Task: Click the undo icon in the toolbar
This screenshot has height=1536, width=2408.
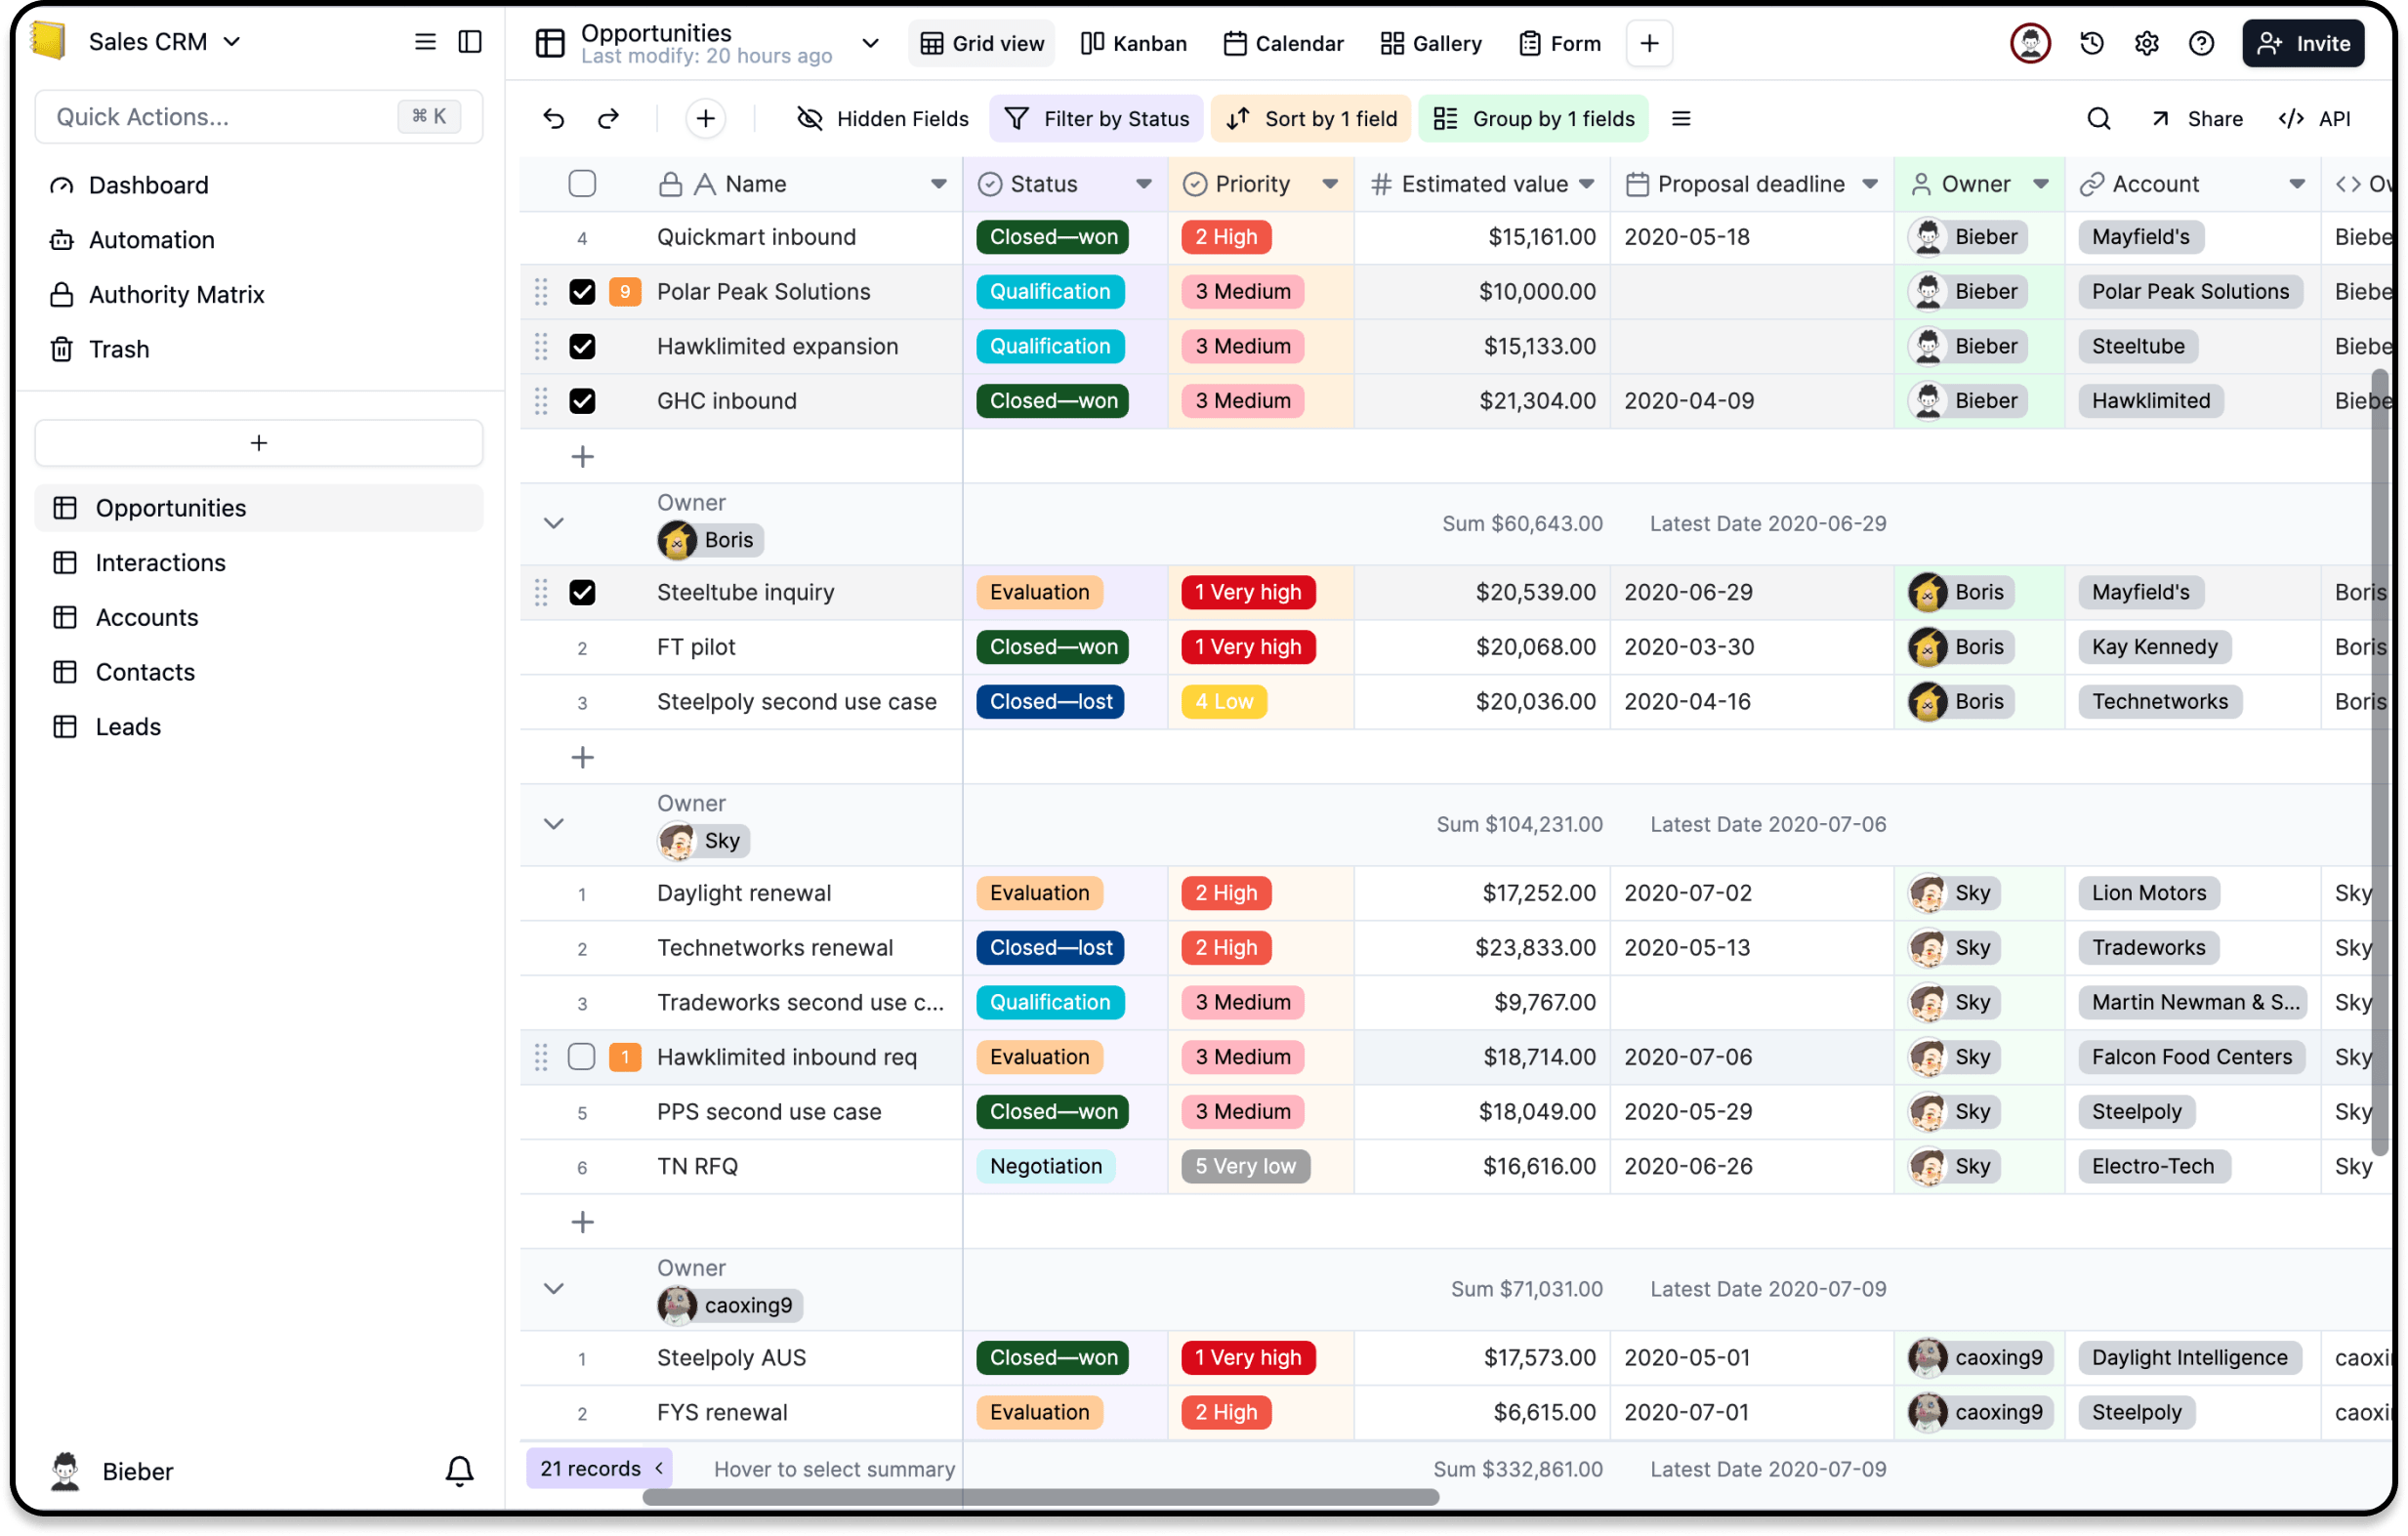Action: 553,118
